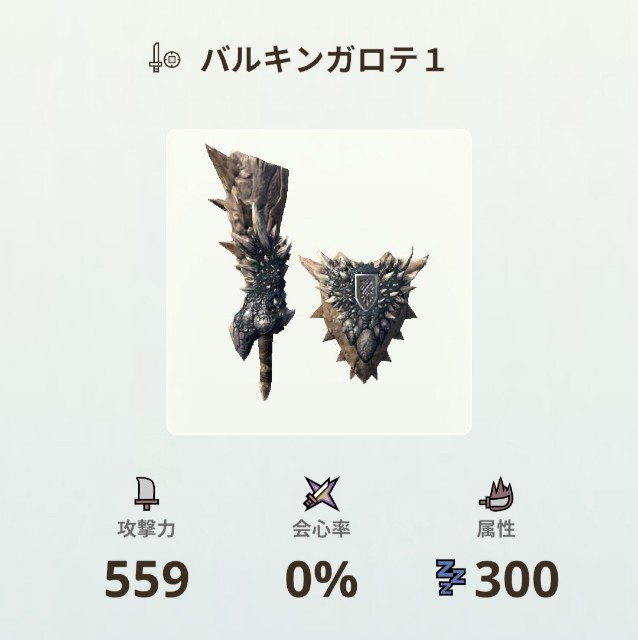Click the sword and shield weapon type icon

(165, 58)
